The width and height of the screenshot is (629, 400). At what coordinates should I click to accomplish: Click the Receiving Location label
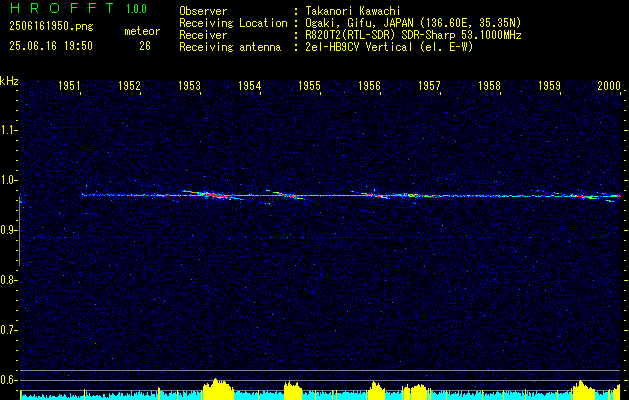tap(233, 23)
